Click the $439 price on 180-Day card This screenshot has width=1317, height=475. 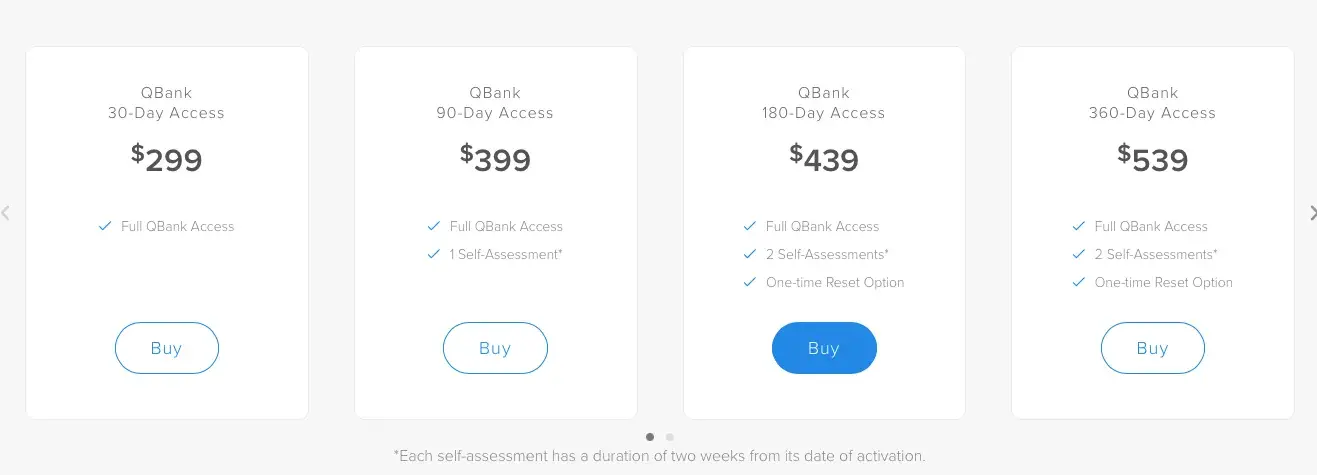click(824, 159)
